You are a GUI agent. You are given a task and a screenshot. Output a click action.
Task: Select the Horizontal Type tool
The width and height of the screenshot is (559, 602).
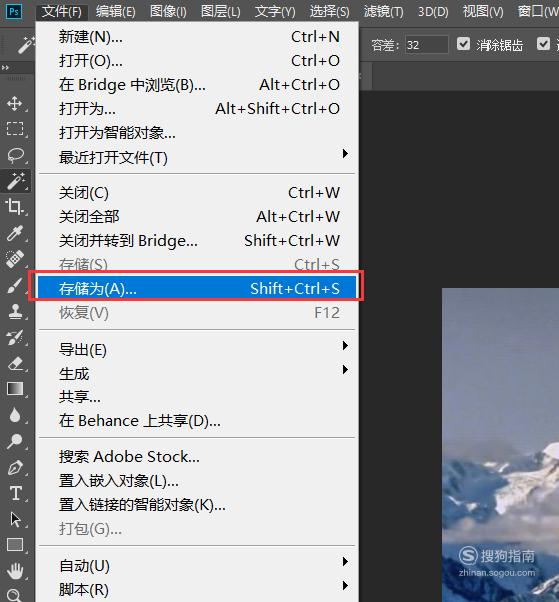tap(15, 493)
